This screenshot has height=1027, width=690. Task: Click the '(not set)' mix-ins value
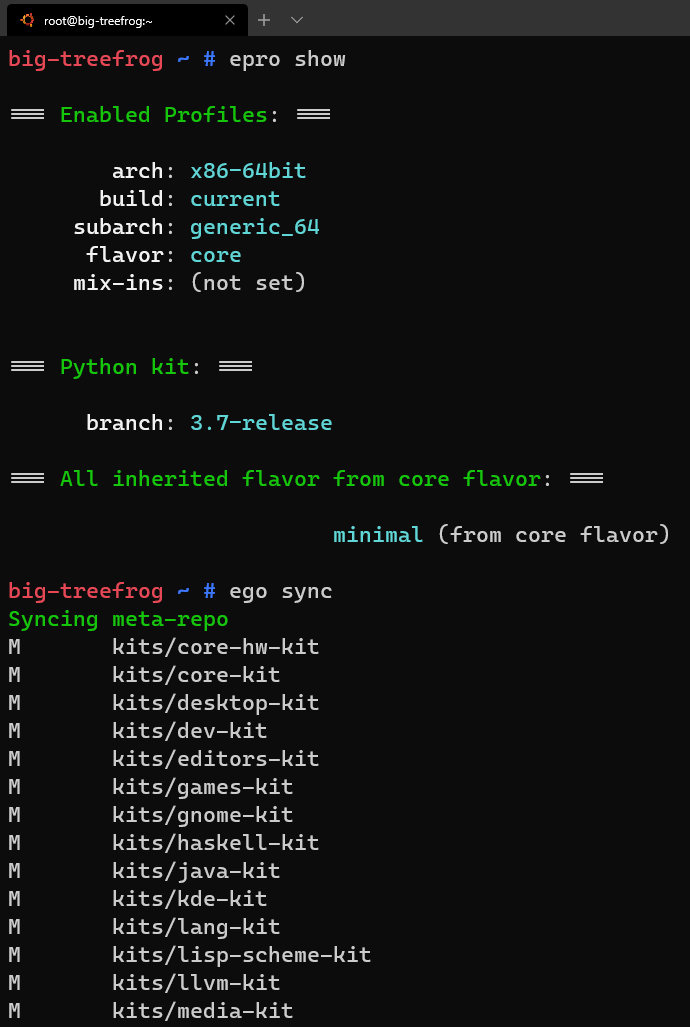point(248,283)
